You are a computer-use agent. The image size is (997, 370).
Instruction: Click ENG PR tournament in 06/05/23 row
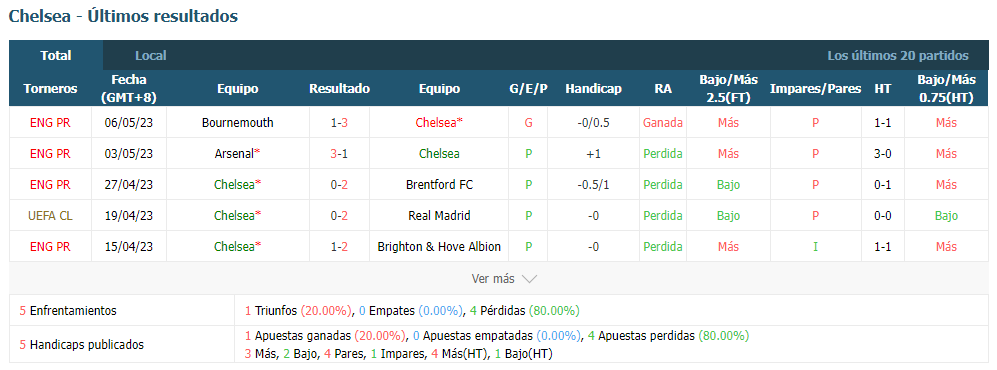[x=50, y=123]
